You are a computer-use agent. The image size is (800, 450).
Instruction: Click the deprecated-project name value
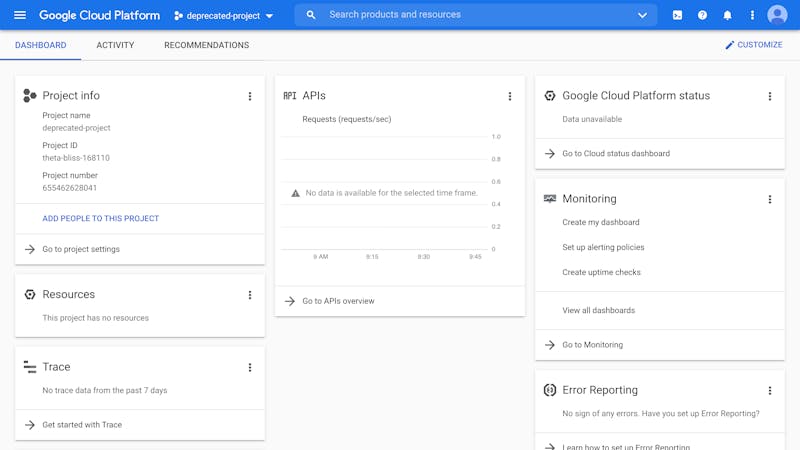click(76, 128)
